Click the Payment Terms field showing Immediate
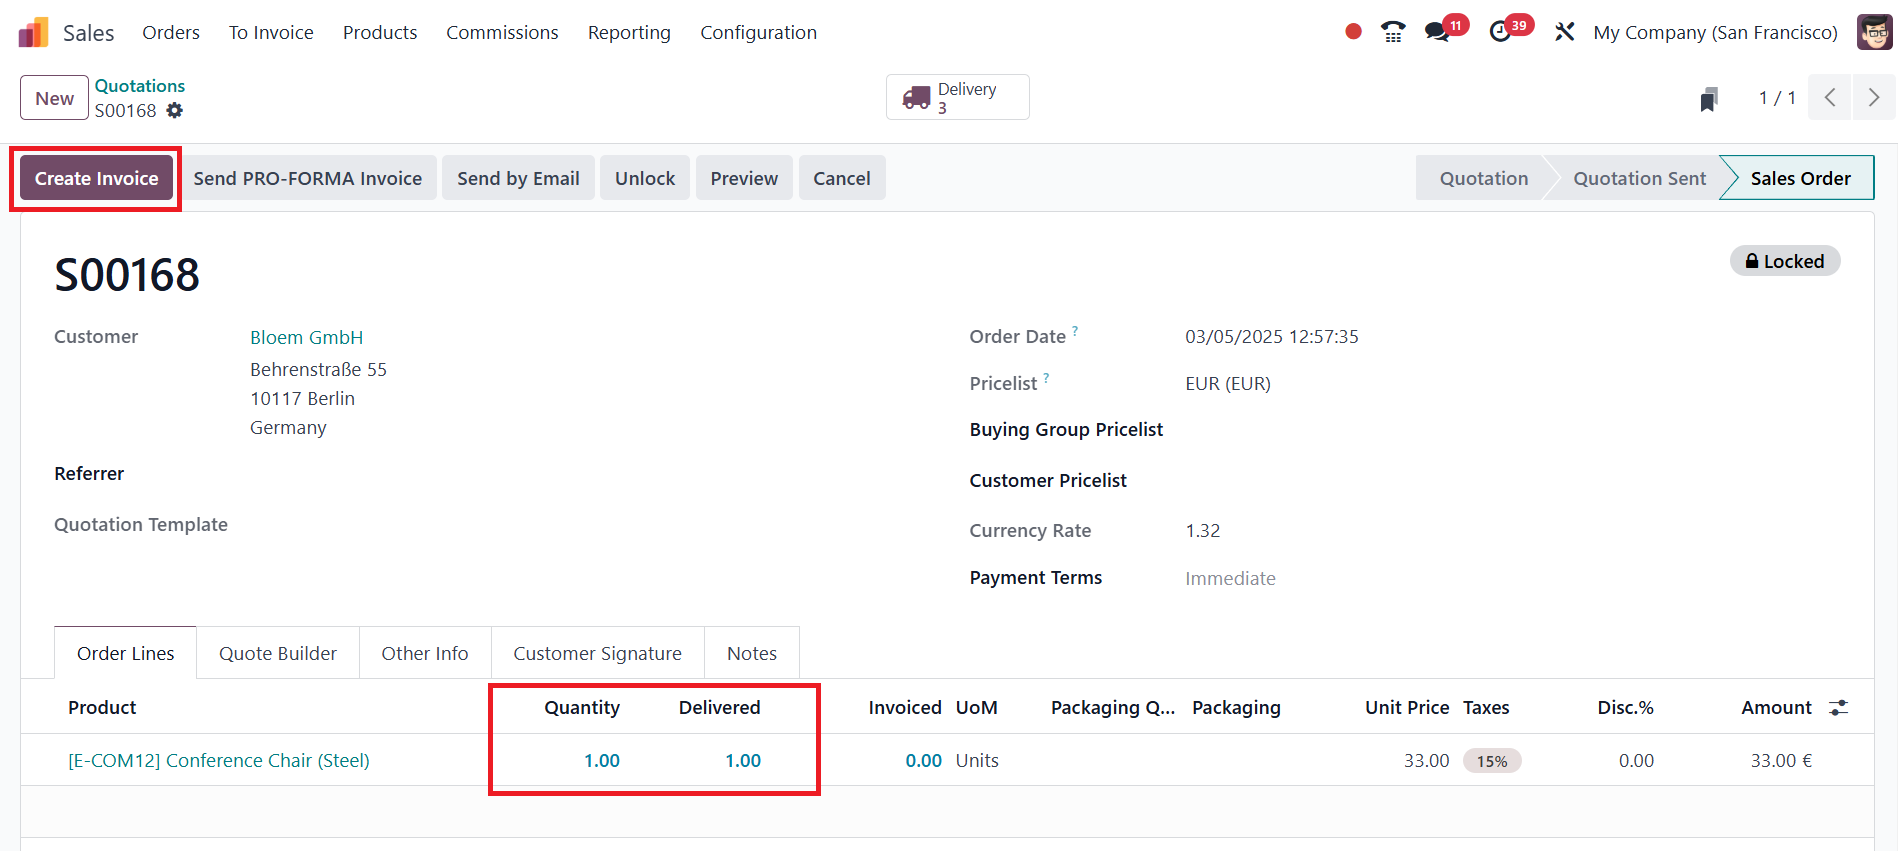The image size is (1898, 851). tap(1230, 579)
